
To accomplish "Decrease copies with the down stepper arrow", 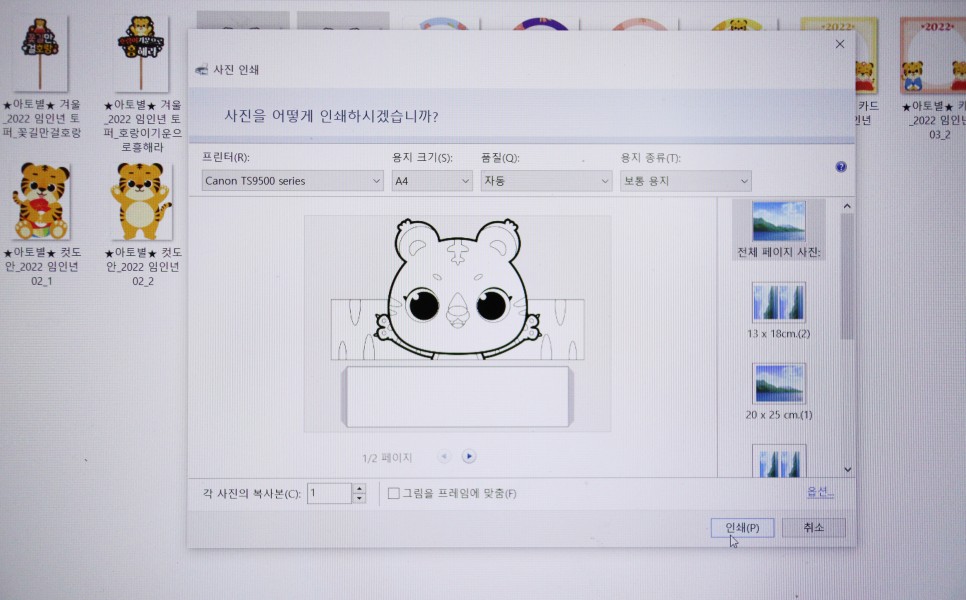I will (x=359, y=498).
